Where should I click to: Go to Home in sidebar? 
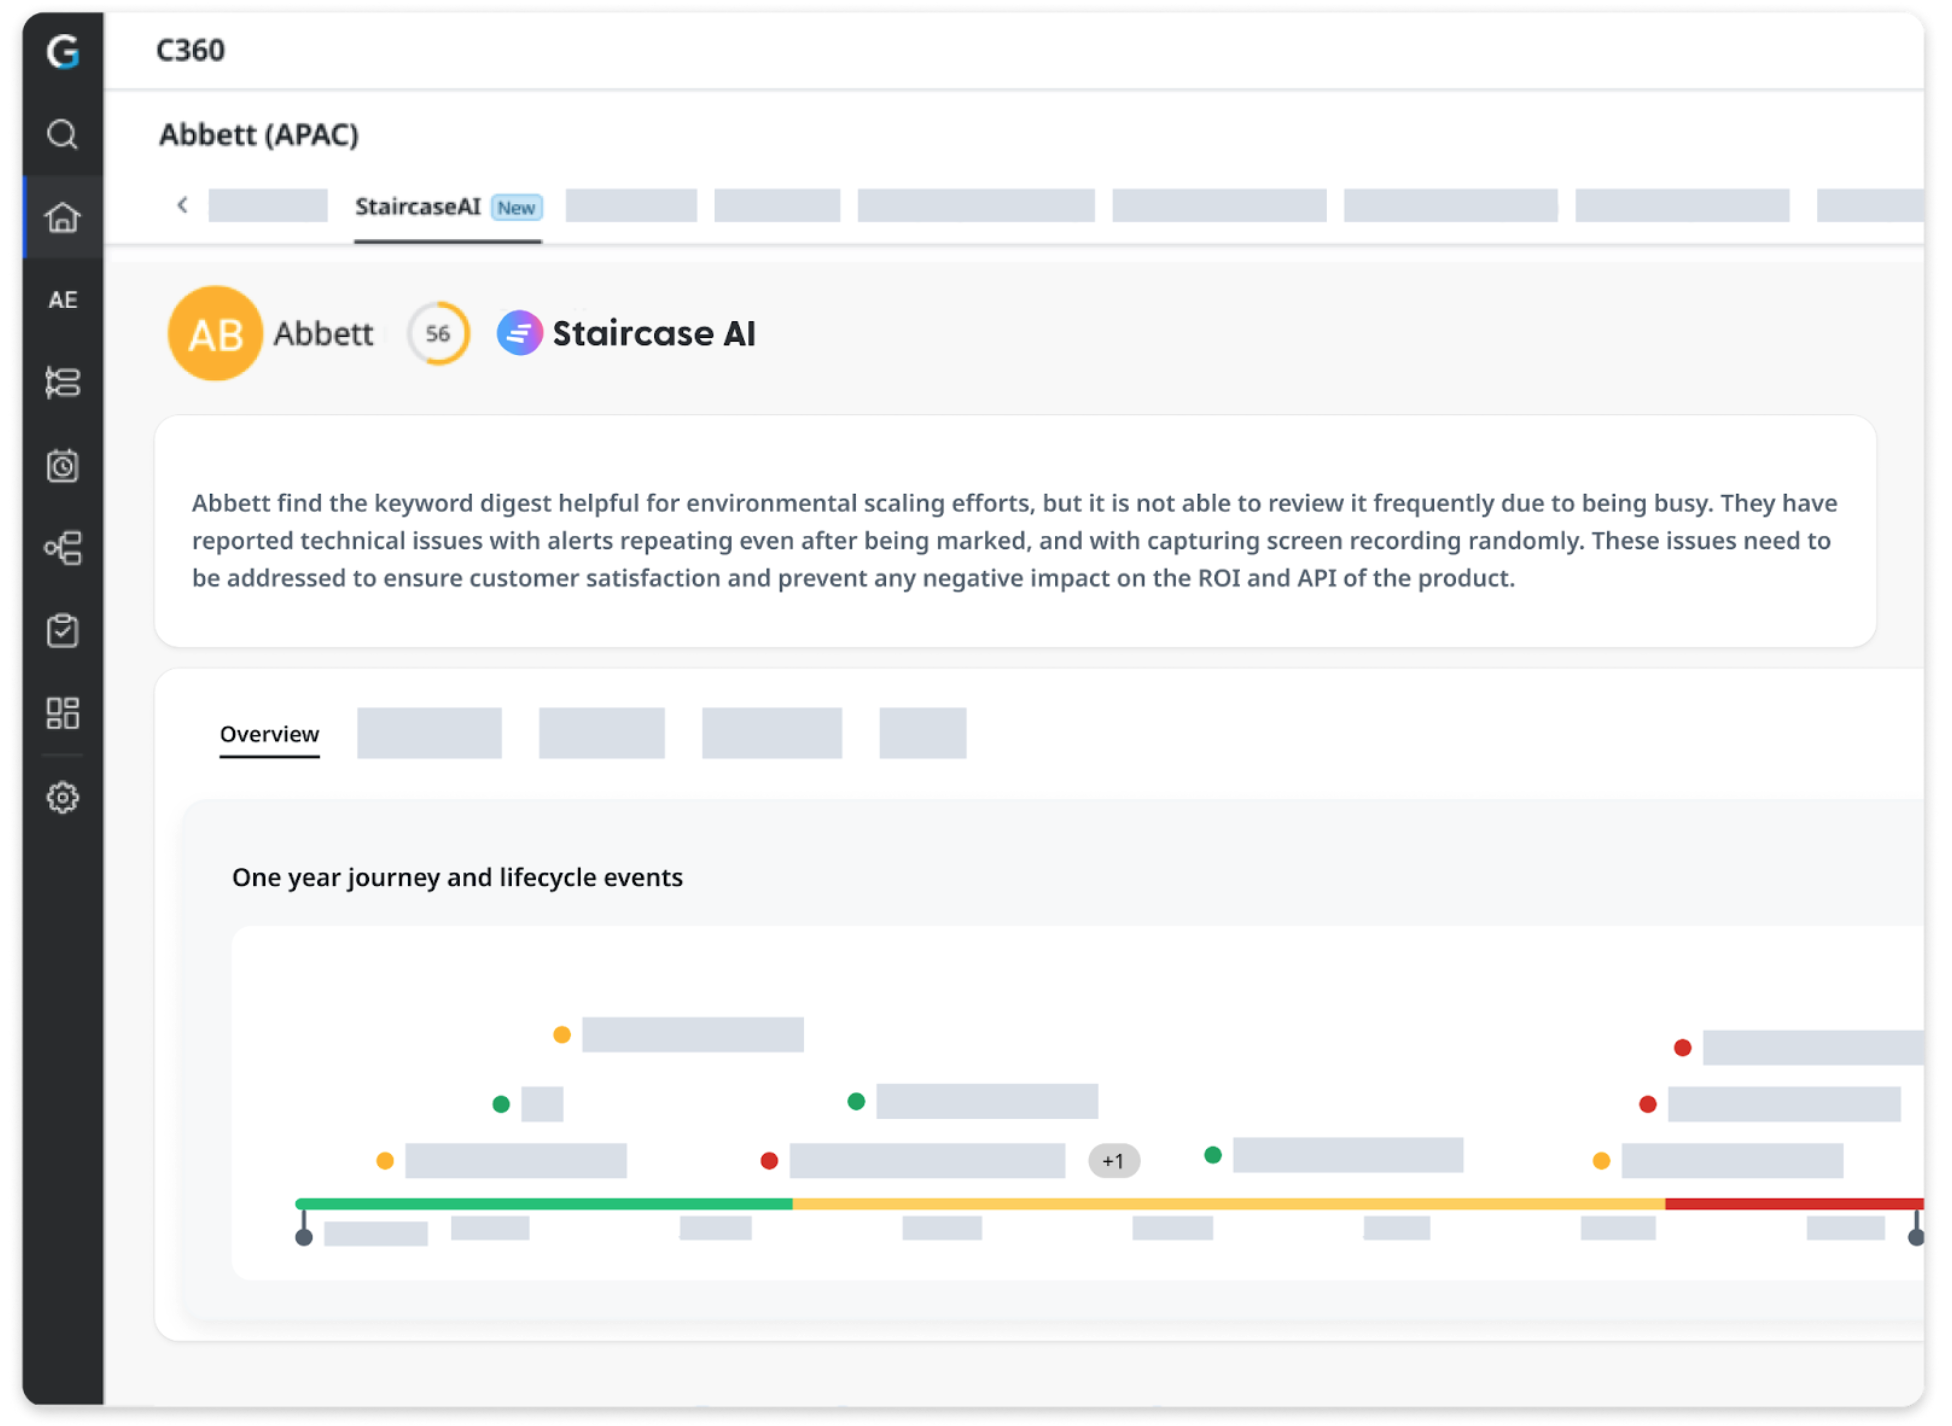(x=63, y=217)
